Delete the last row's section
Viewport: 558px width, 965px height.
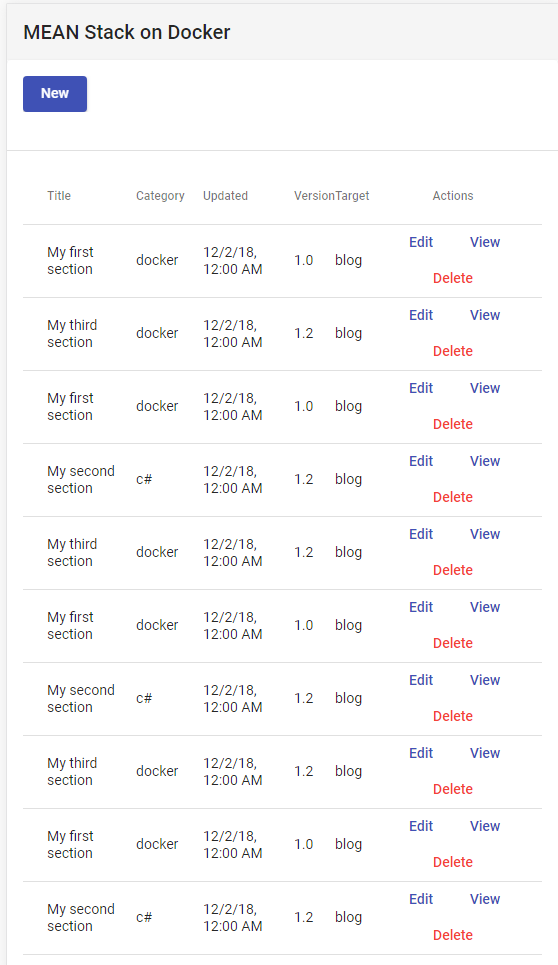[x=453, y=935]
